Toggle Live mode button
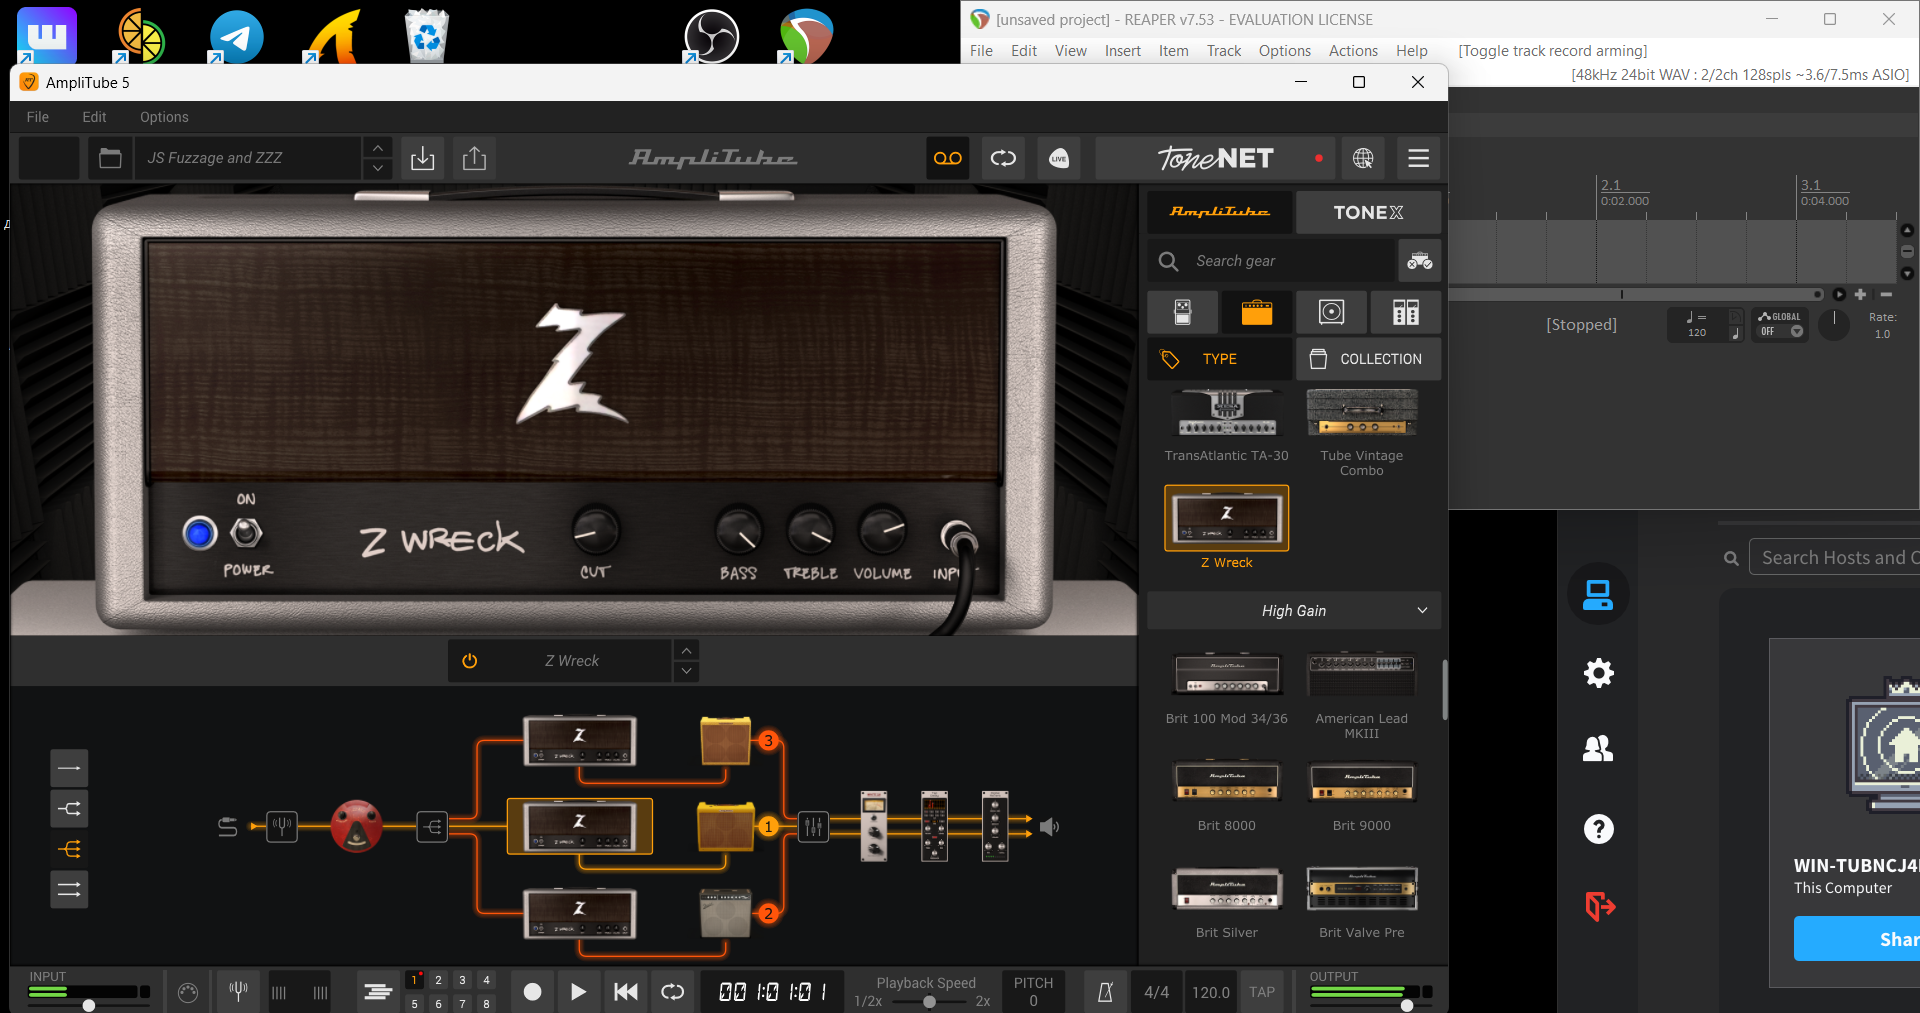The width and height of the screenshot is (1920, 1013). [x=1059, y=158]
